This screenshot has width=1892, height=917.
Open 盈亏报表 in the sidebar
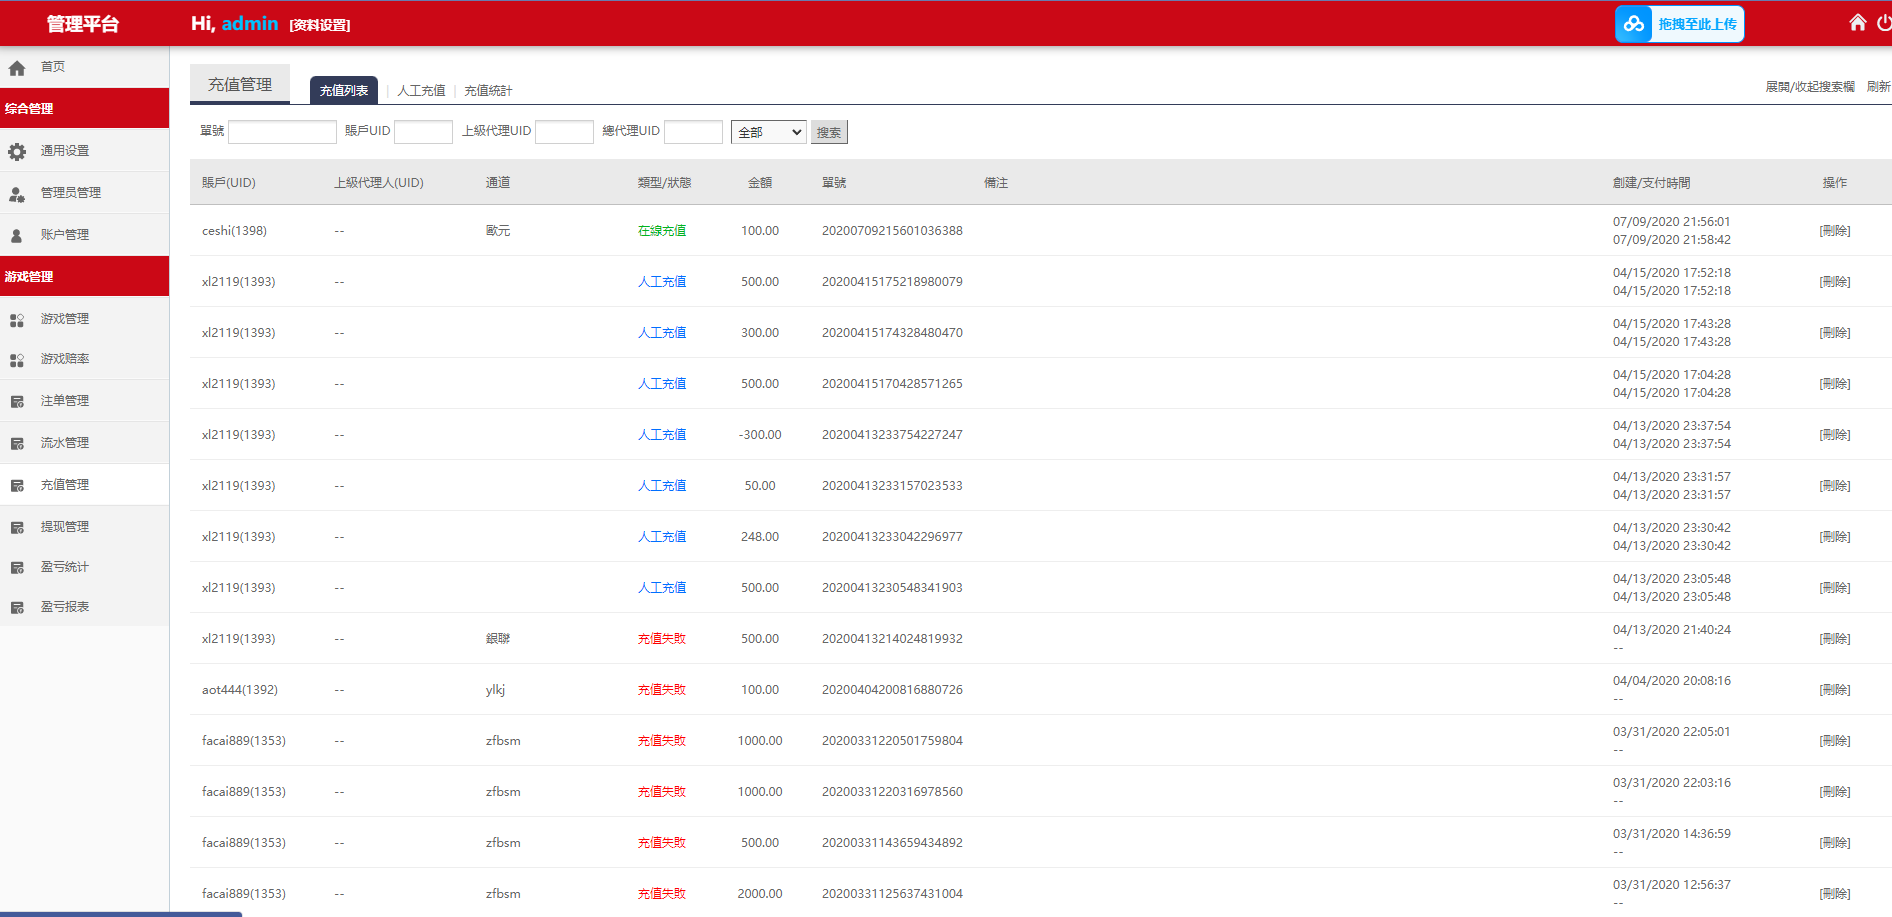pos(65,607)
